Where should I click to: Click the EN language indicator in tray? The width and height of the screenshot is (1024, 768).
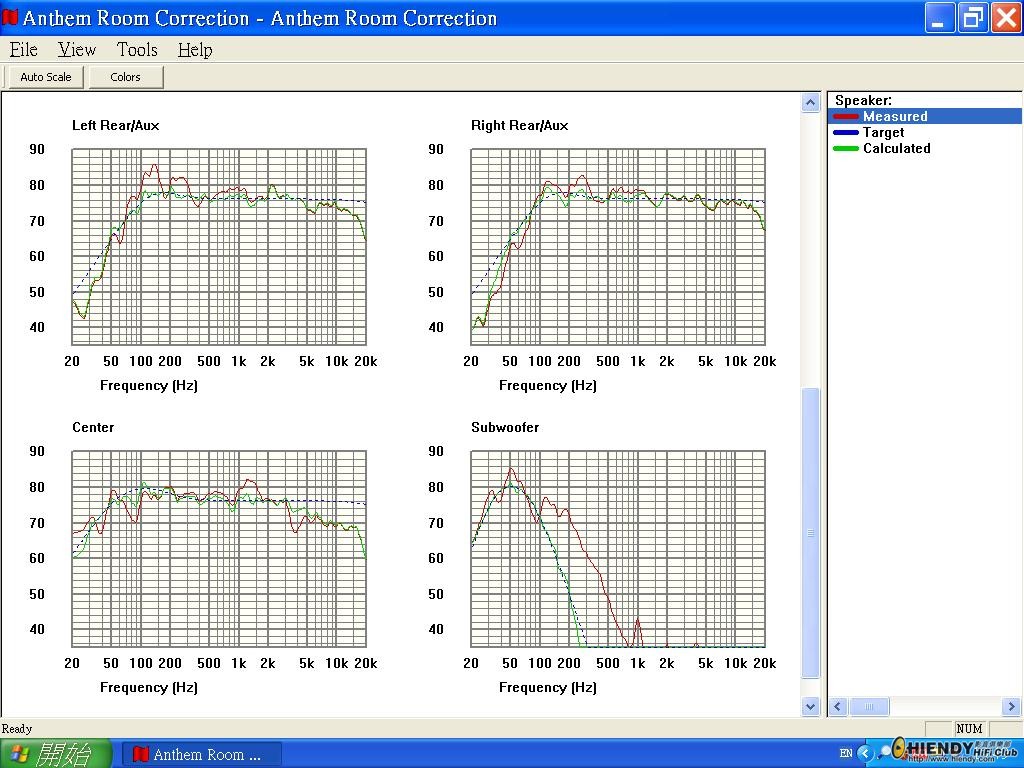point(846,753)
